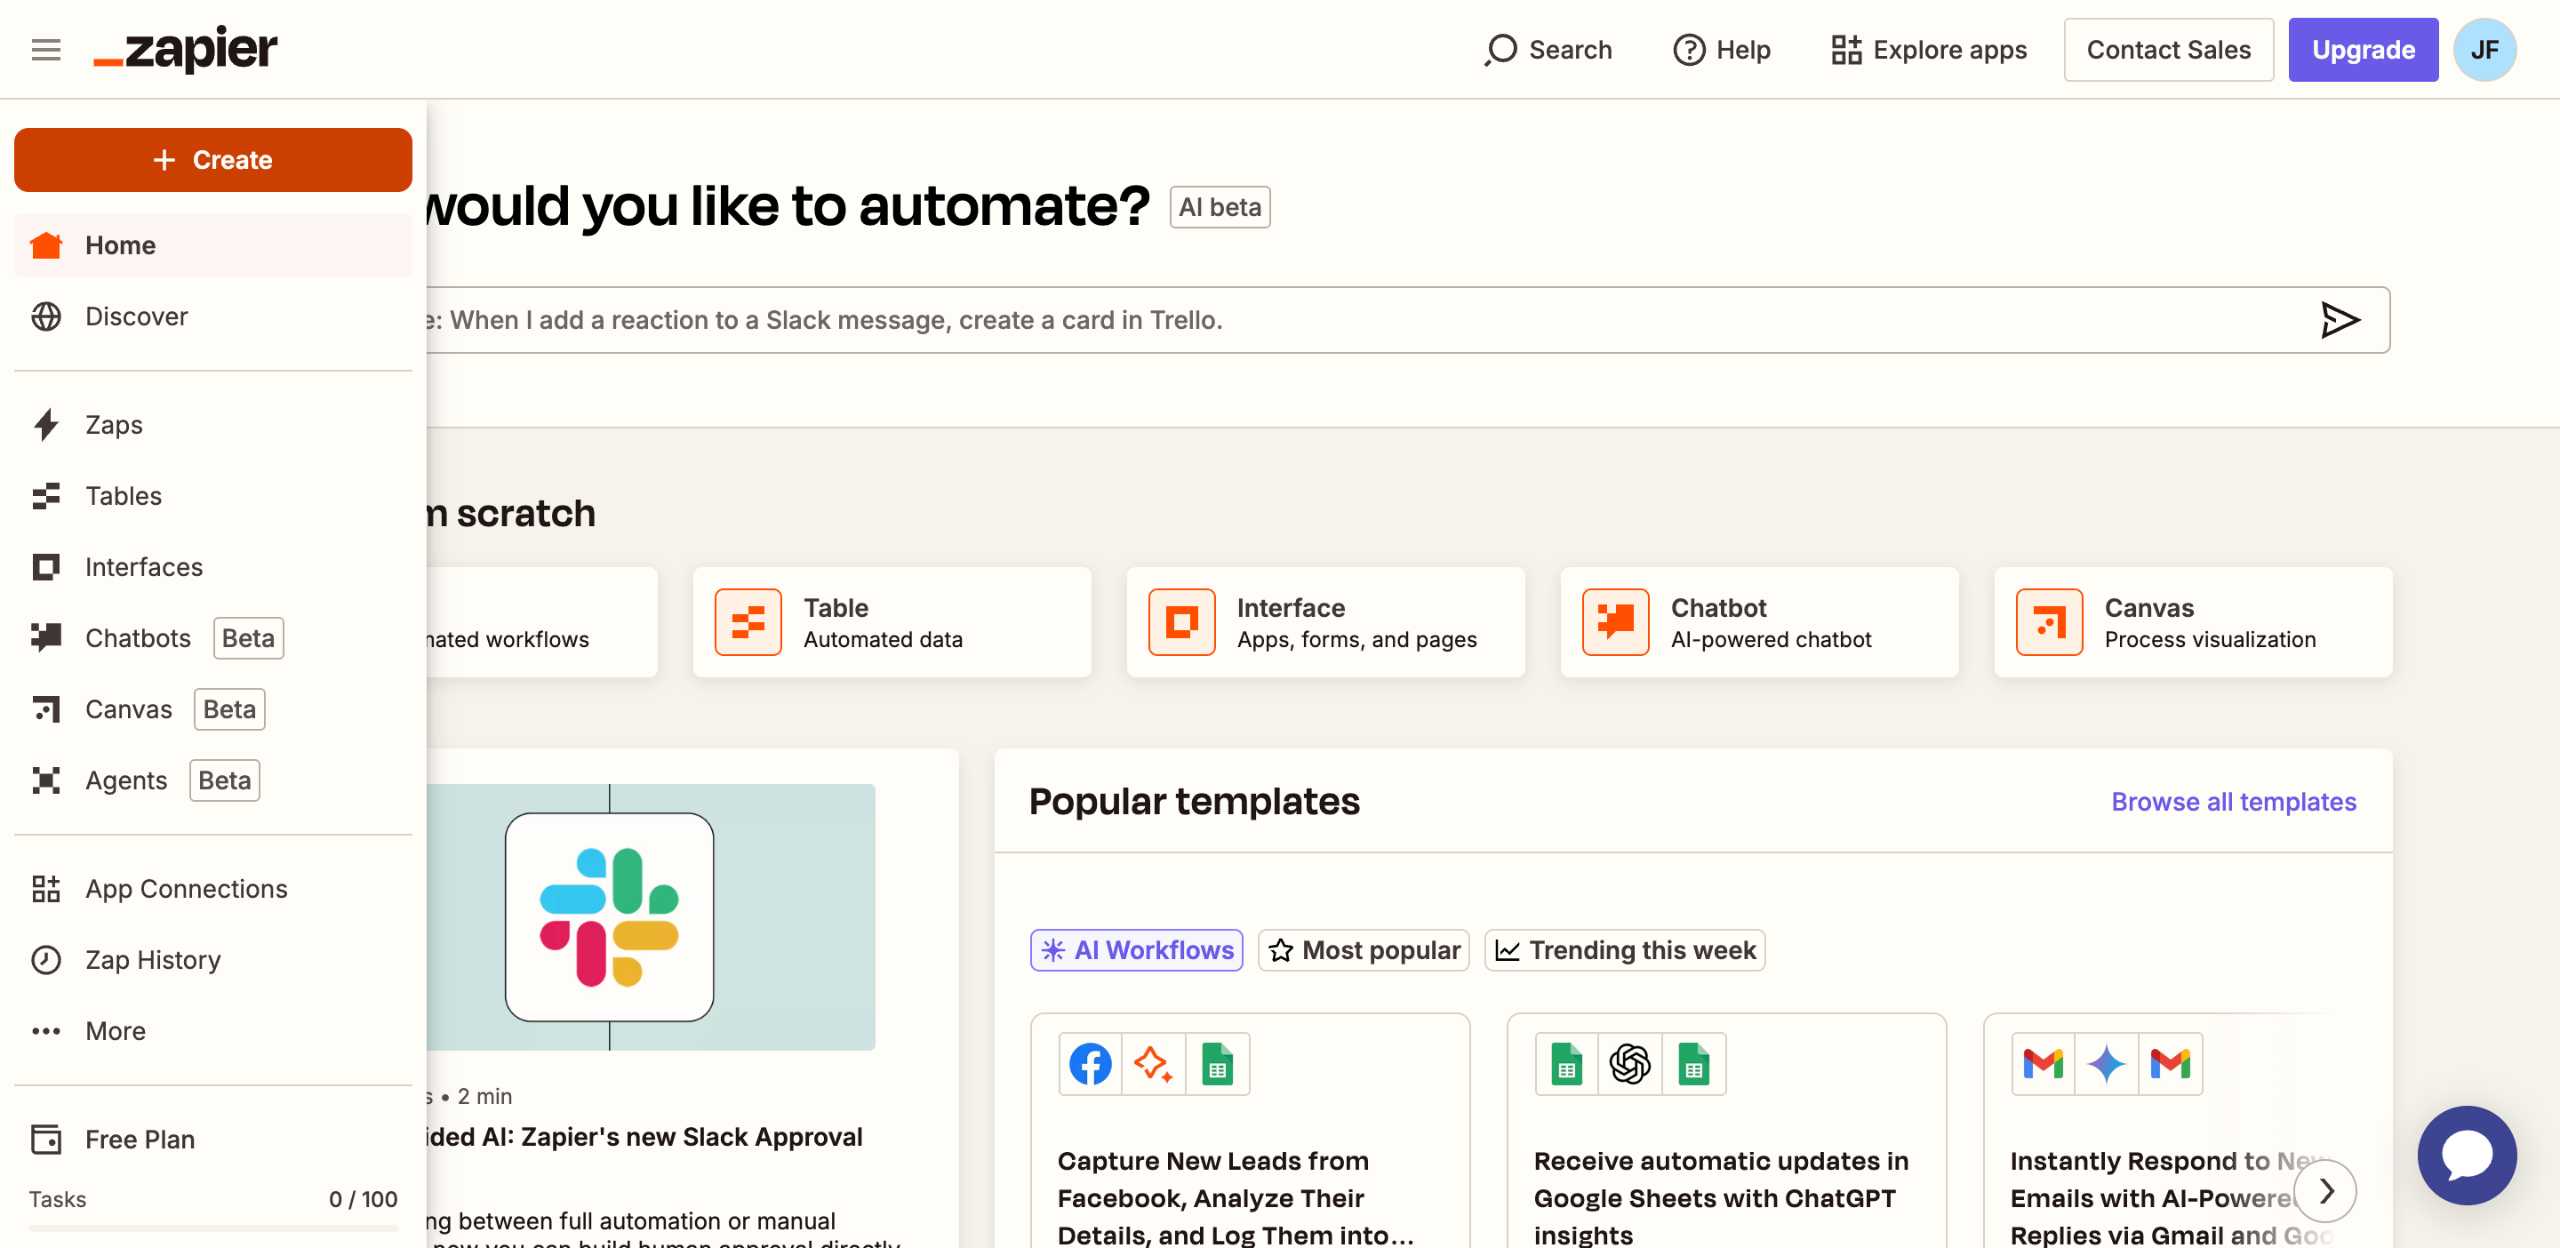This screenshot has height=1248, width=2560.
Task: Click the Upgrade button
Action: (x=2364, y=50)
